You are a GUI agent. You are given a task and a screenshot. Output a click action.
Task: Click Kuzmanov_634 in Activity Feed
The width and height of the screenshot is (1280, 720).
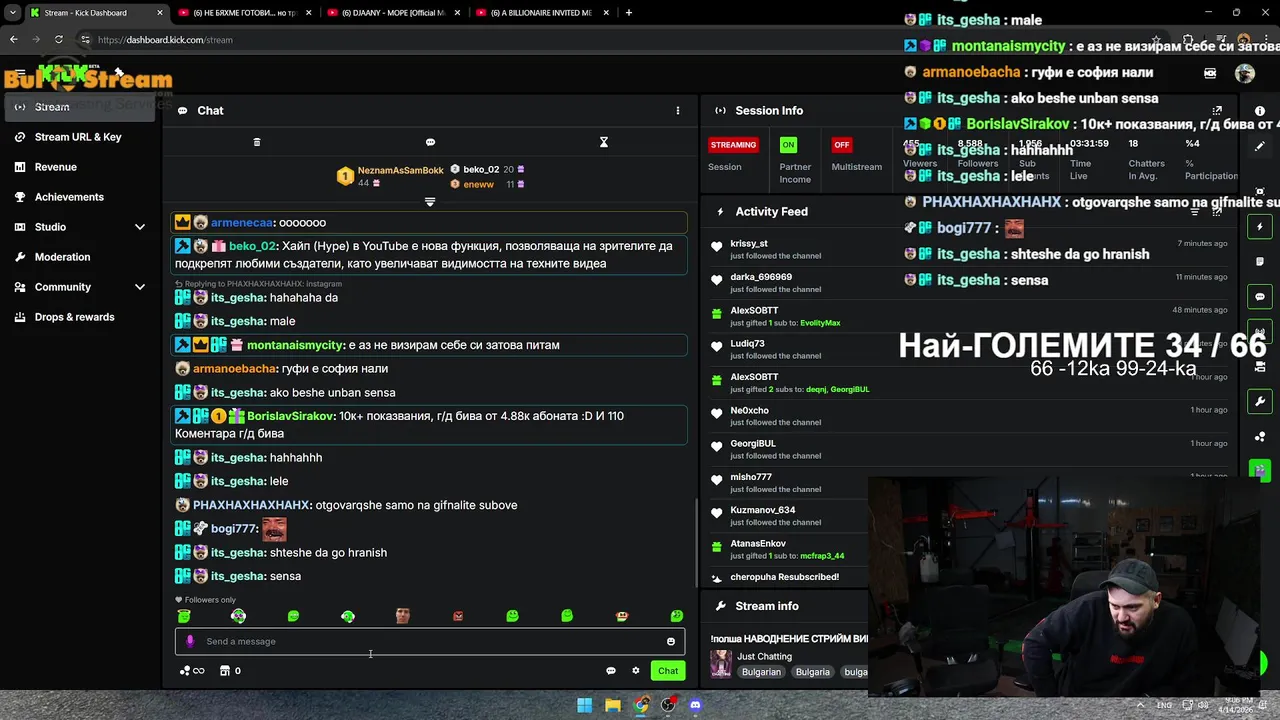(763, 510)
